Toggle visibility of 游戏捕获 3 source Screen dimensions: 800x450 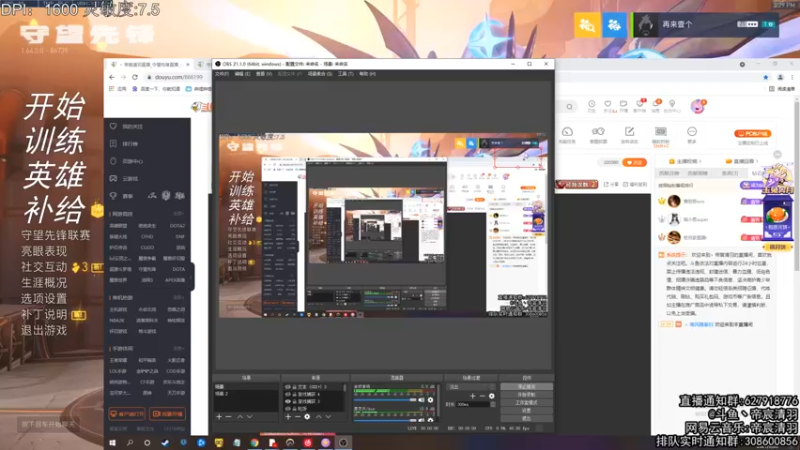(288, 401)
